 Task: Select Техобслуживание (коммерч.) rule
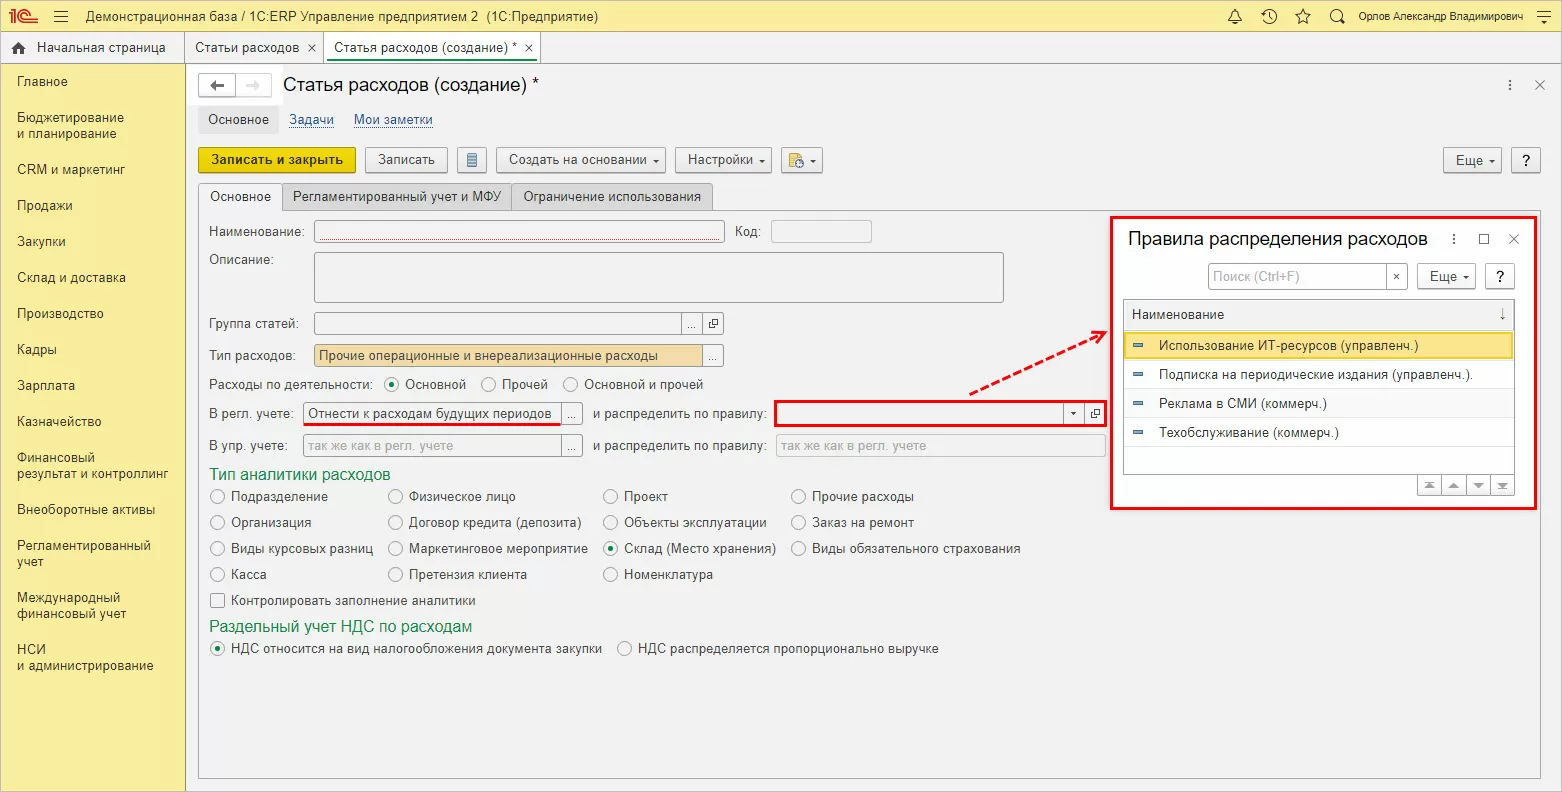pyautogui.click(x=1318, y=433)
